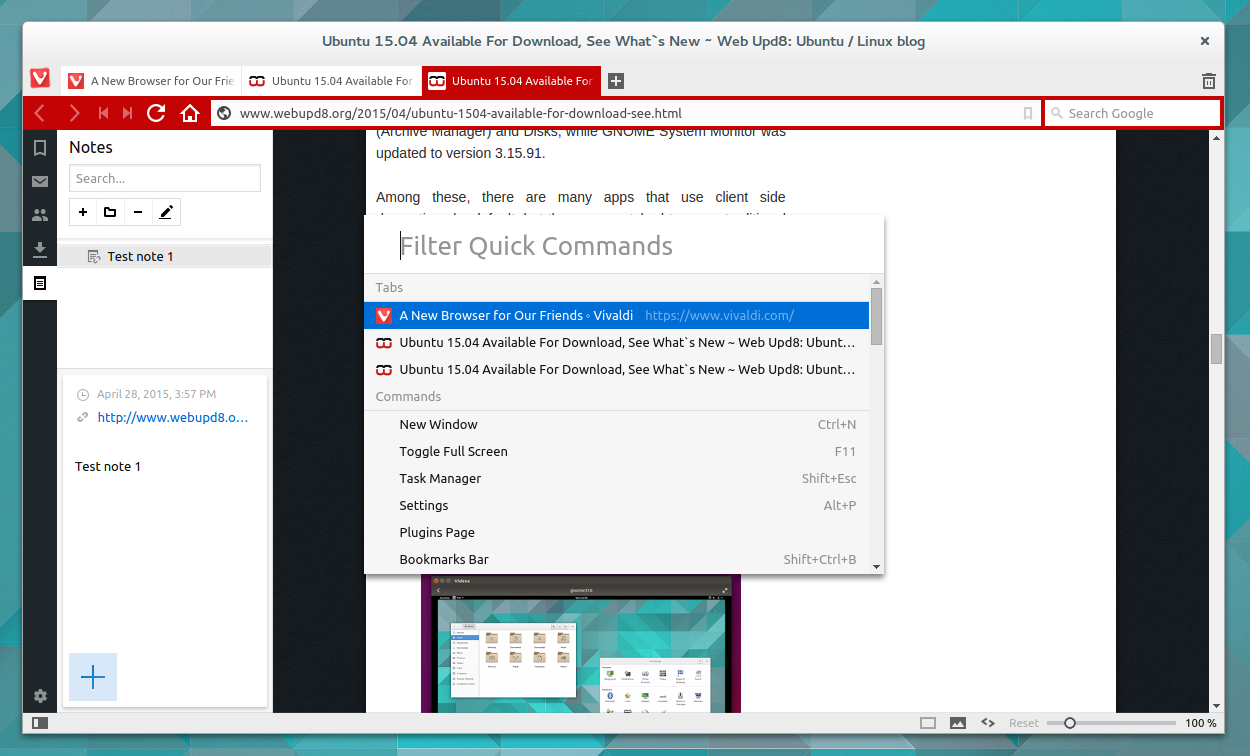
Task: Click the Search Google field
Action: [x=1132, y=113]
